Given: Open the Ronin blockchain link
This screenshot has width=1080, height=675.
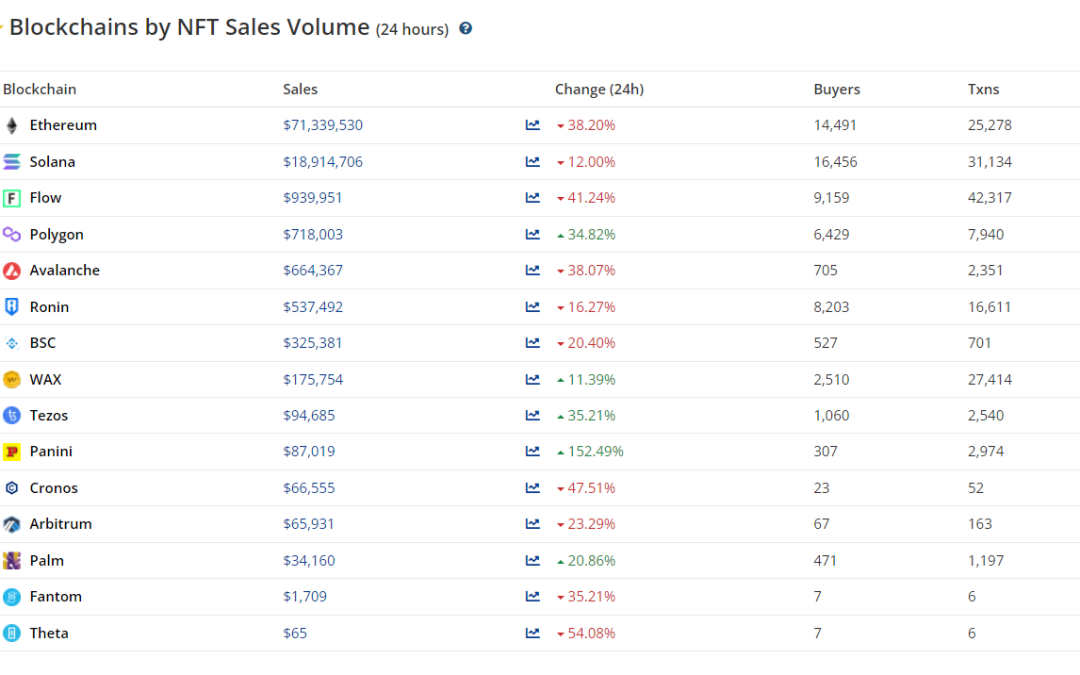Looking at the screenshot, I should coord(49,307).
